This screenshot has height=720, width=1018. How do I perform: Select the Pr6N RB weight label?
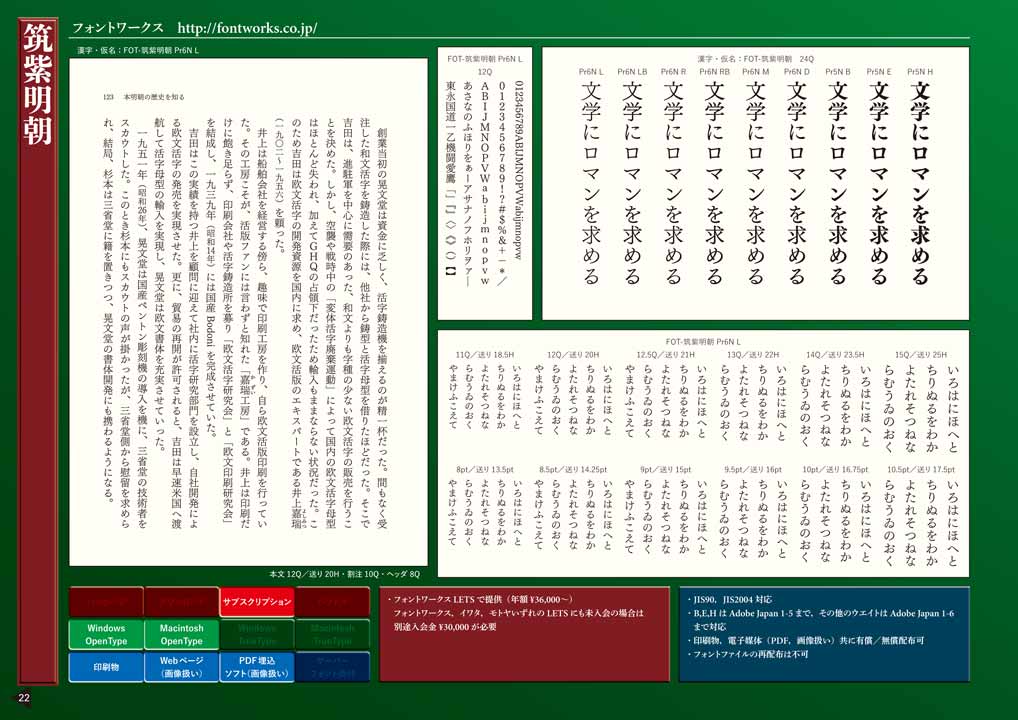click(714, 71)
